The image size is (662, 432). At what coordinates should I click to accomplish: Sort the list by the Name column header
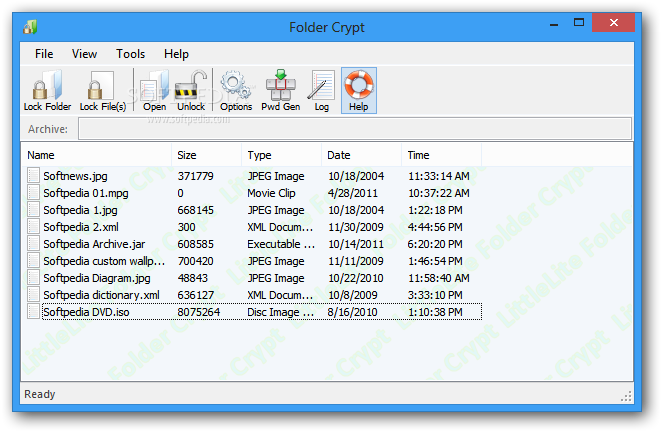pyautogui.click(x=96, y=155)
